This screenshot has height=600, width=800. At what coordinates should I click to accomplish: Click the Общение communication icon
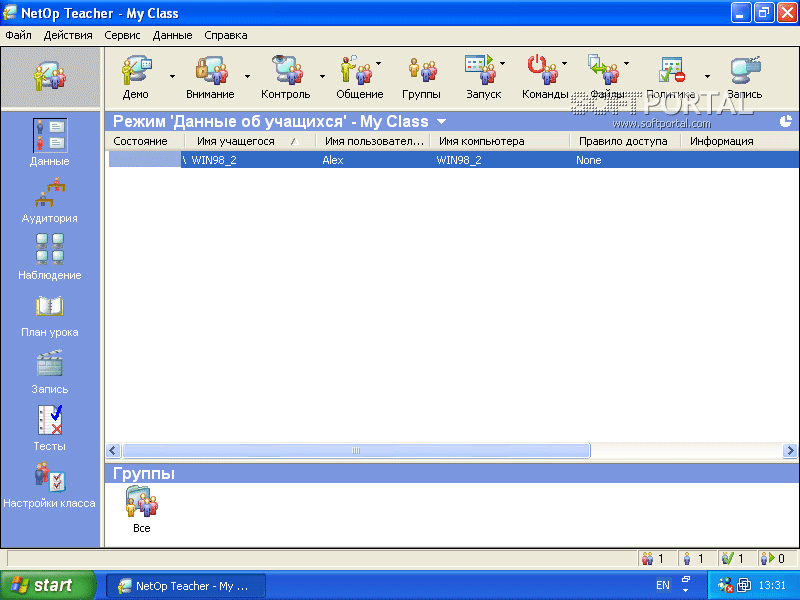click(x=356, y=70)
